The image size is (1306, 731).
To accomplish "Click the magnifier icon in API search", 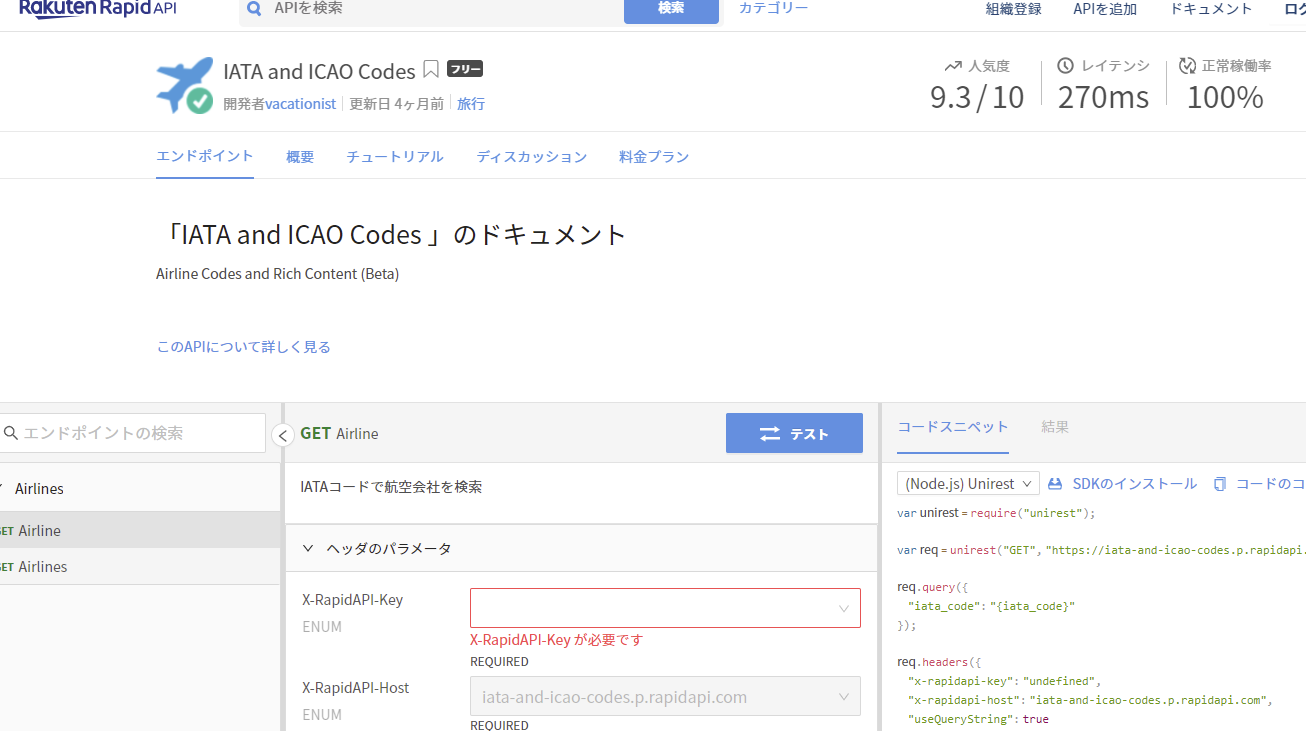I will click(254, 9).
